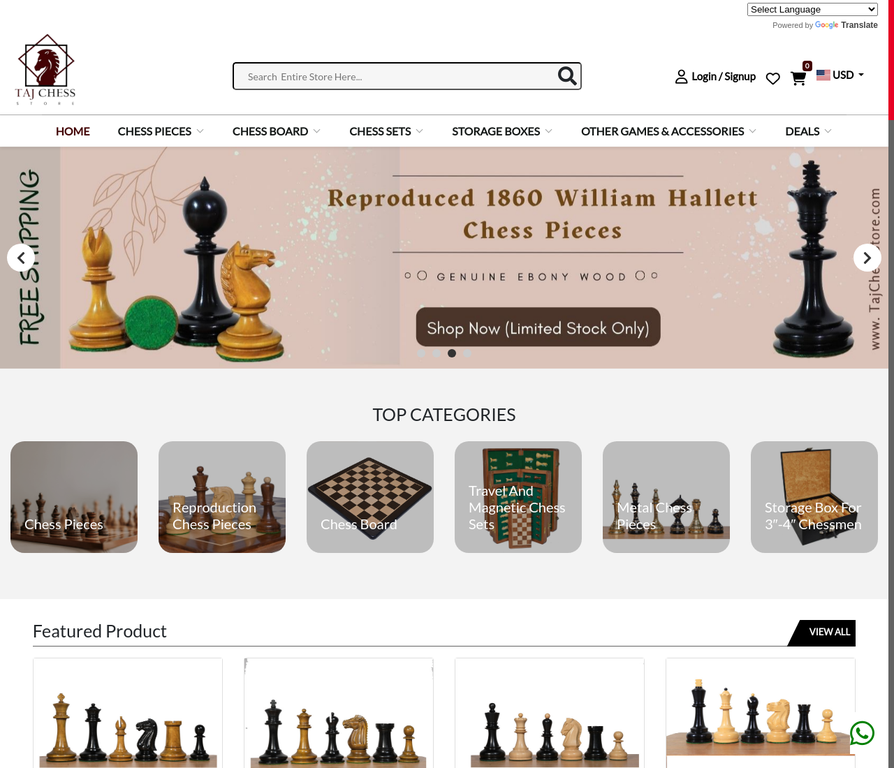This screenshot has width=894, height=768.
Task: Open the wishlist heart icon
Action: 773,78
